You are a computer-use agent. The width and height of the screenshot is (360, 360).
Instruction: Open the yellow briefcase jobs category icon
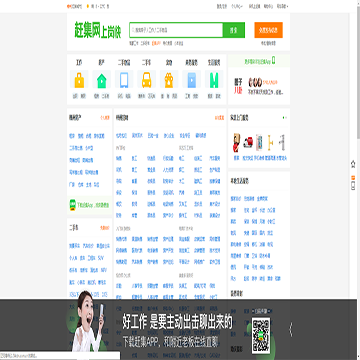pyautogui.click(x=79, y=79)
